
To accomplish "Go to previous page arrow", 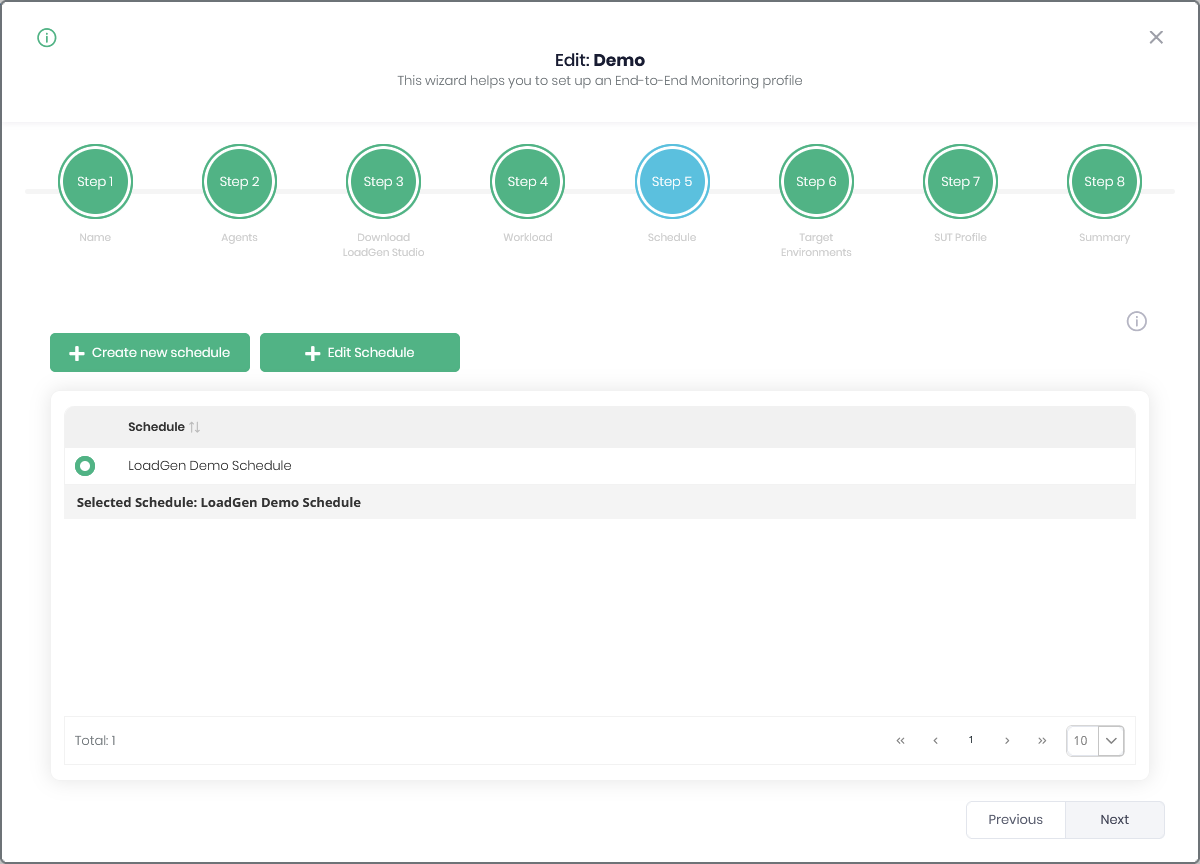I will (935, 741).
